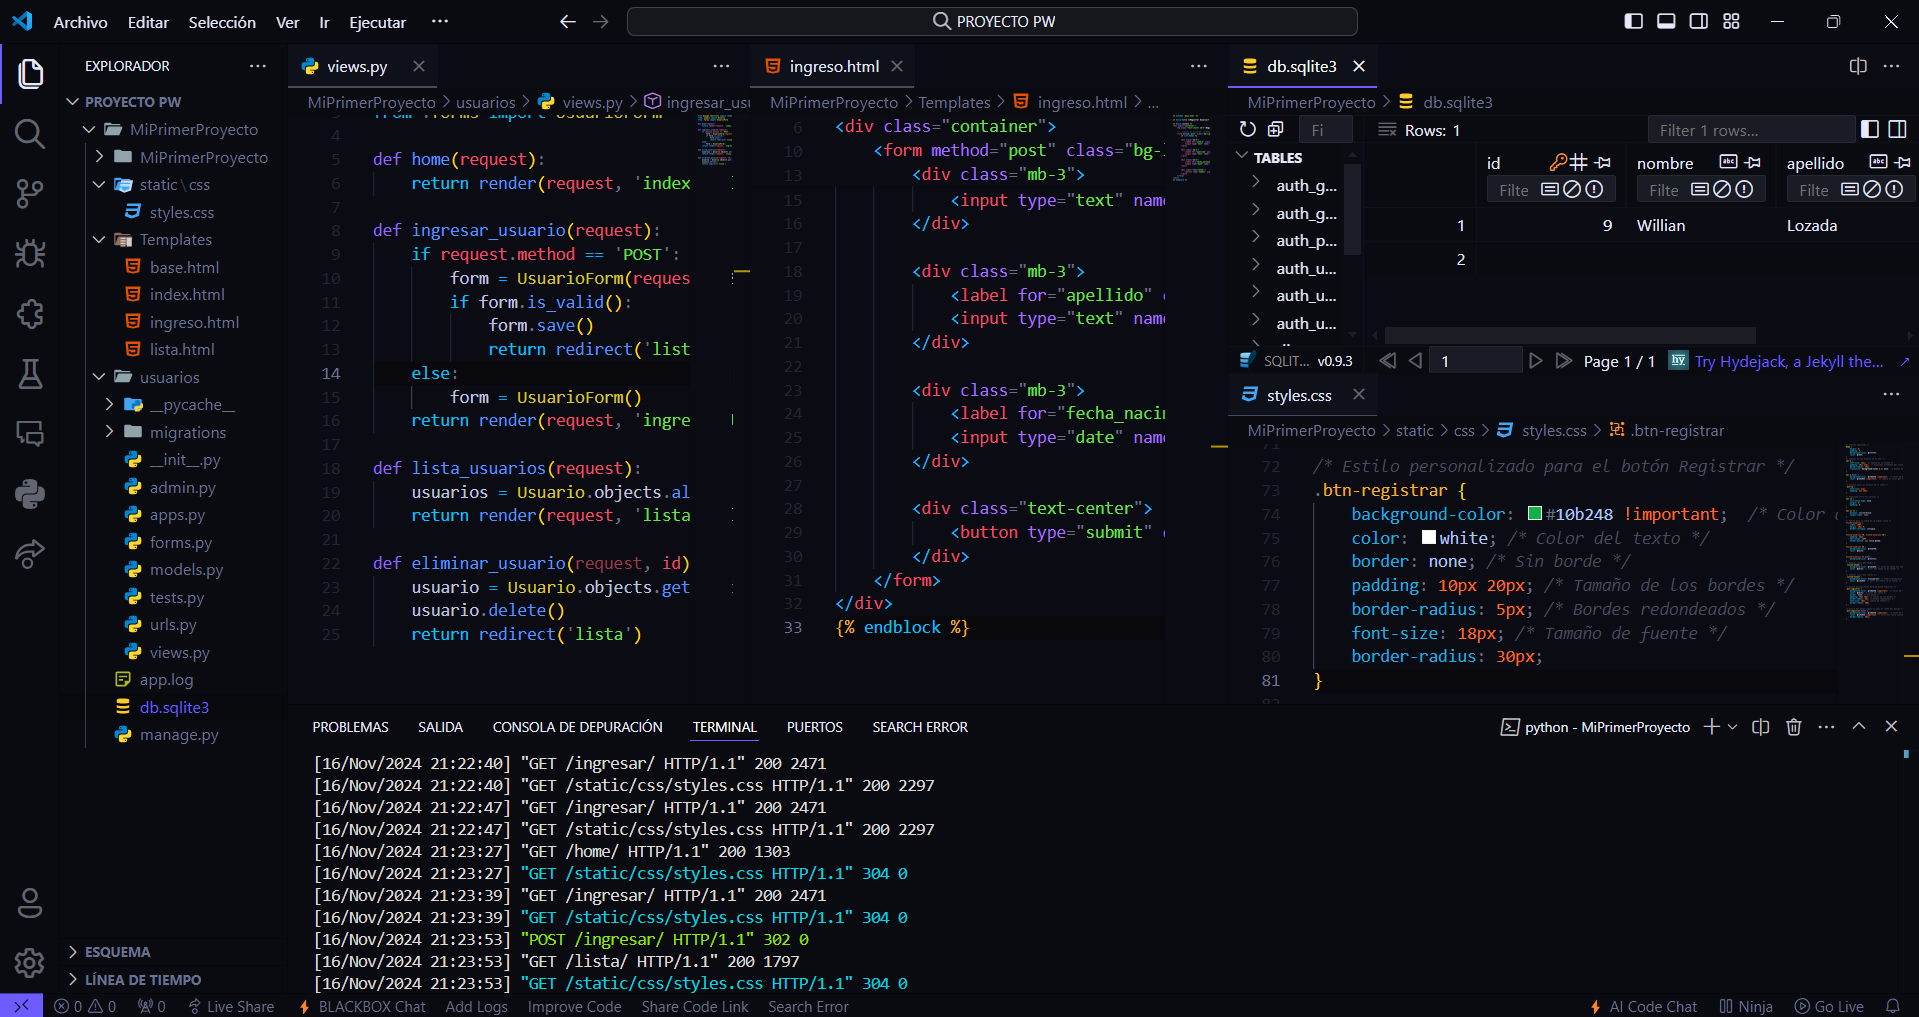Toggle the split panel layout in SQLite viewer
Image resolution: width=1919 pixels, height=1017 pixels.
tap(1898, 129)
